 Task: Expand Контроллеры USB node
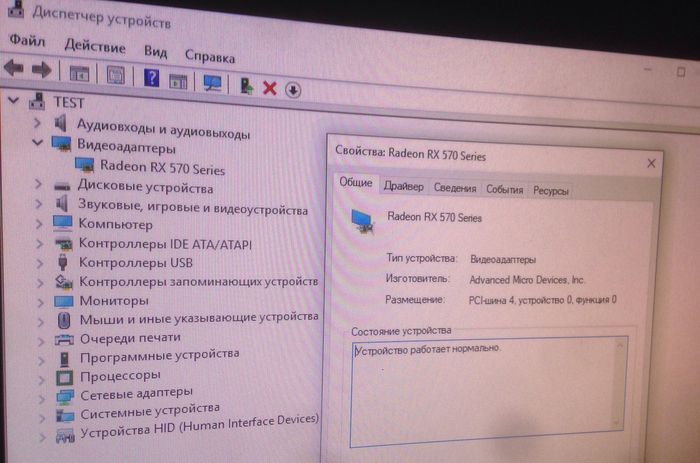tap(40, 263)
